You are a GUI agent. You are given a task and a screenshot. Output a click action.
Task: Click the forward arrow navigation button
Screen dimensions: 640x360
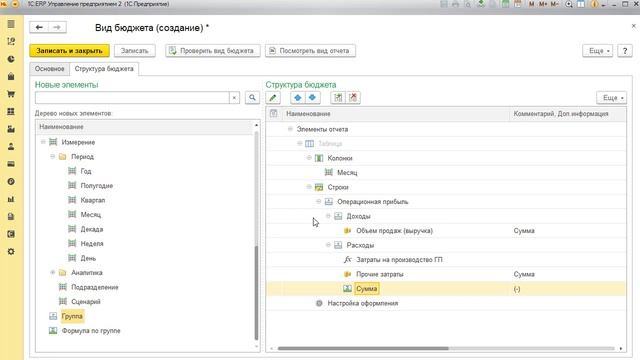[x=57, y=27]
